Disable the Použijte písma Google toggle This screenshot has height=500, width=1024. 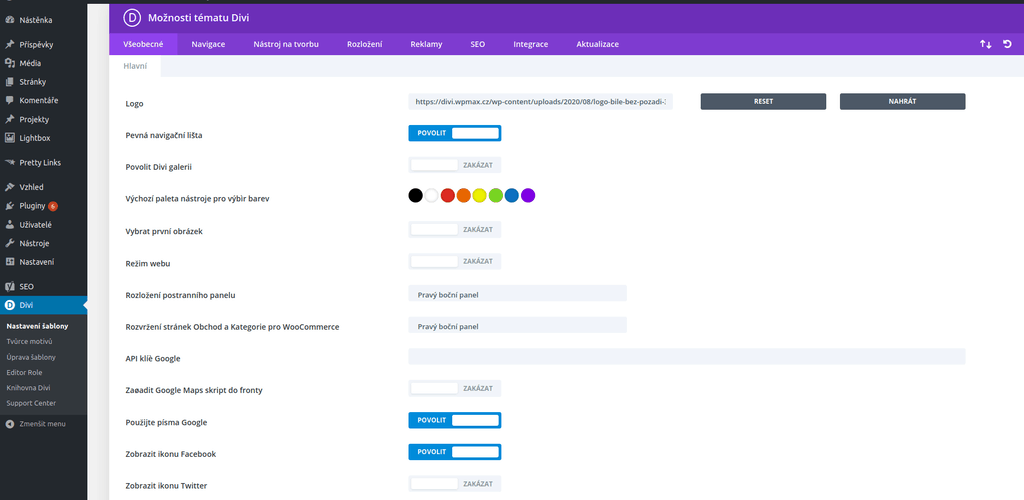[455, 420]
